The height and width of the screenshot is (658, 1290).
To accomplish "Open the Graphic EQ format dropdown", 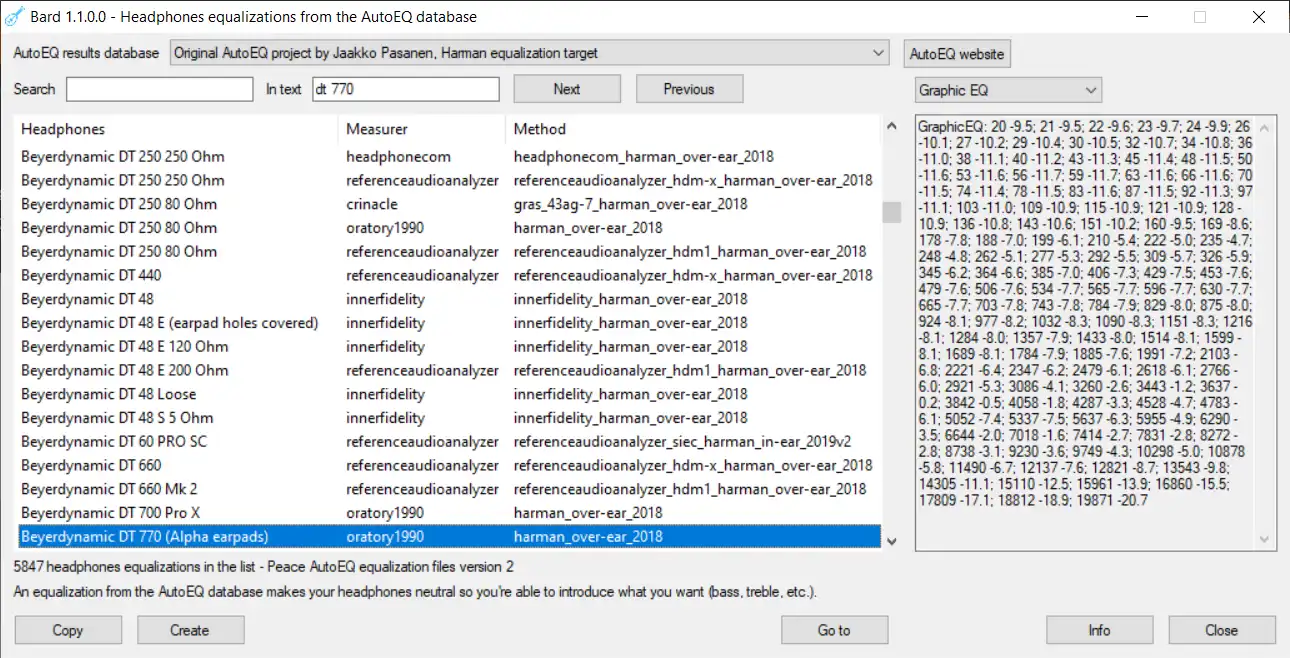I will 1008,90.
